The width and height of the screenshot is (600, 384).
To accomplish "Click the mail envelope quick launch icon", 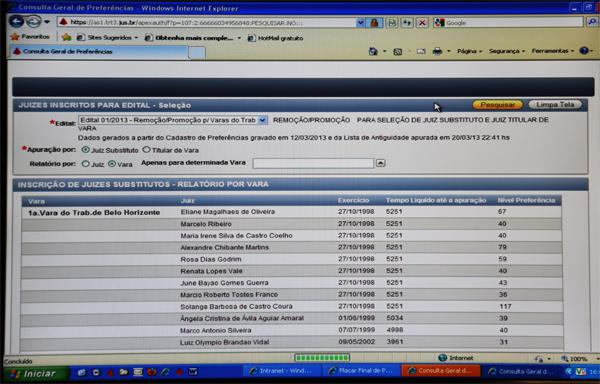I will point(138,372).
